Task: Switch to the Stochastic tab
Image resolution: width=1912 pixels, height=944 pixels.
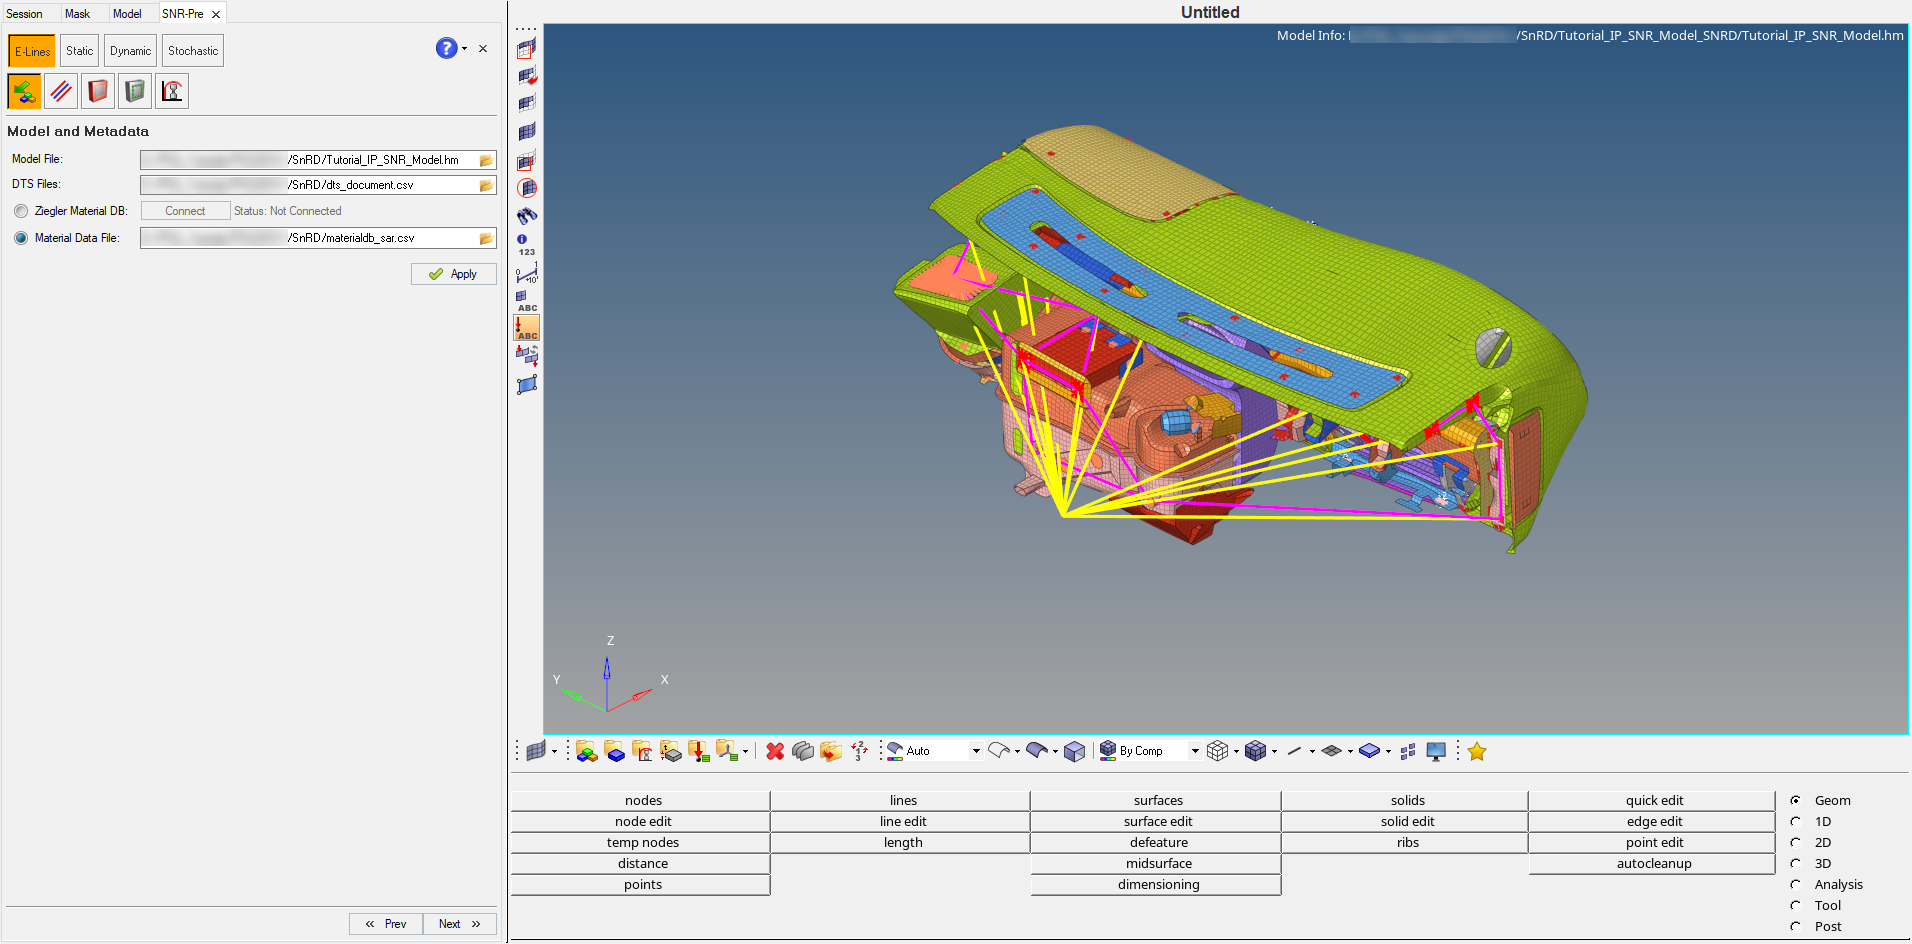Action: coord(193,51)
